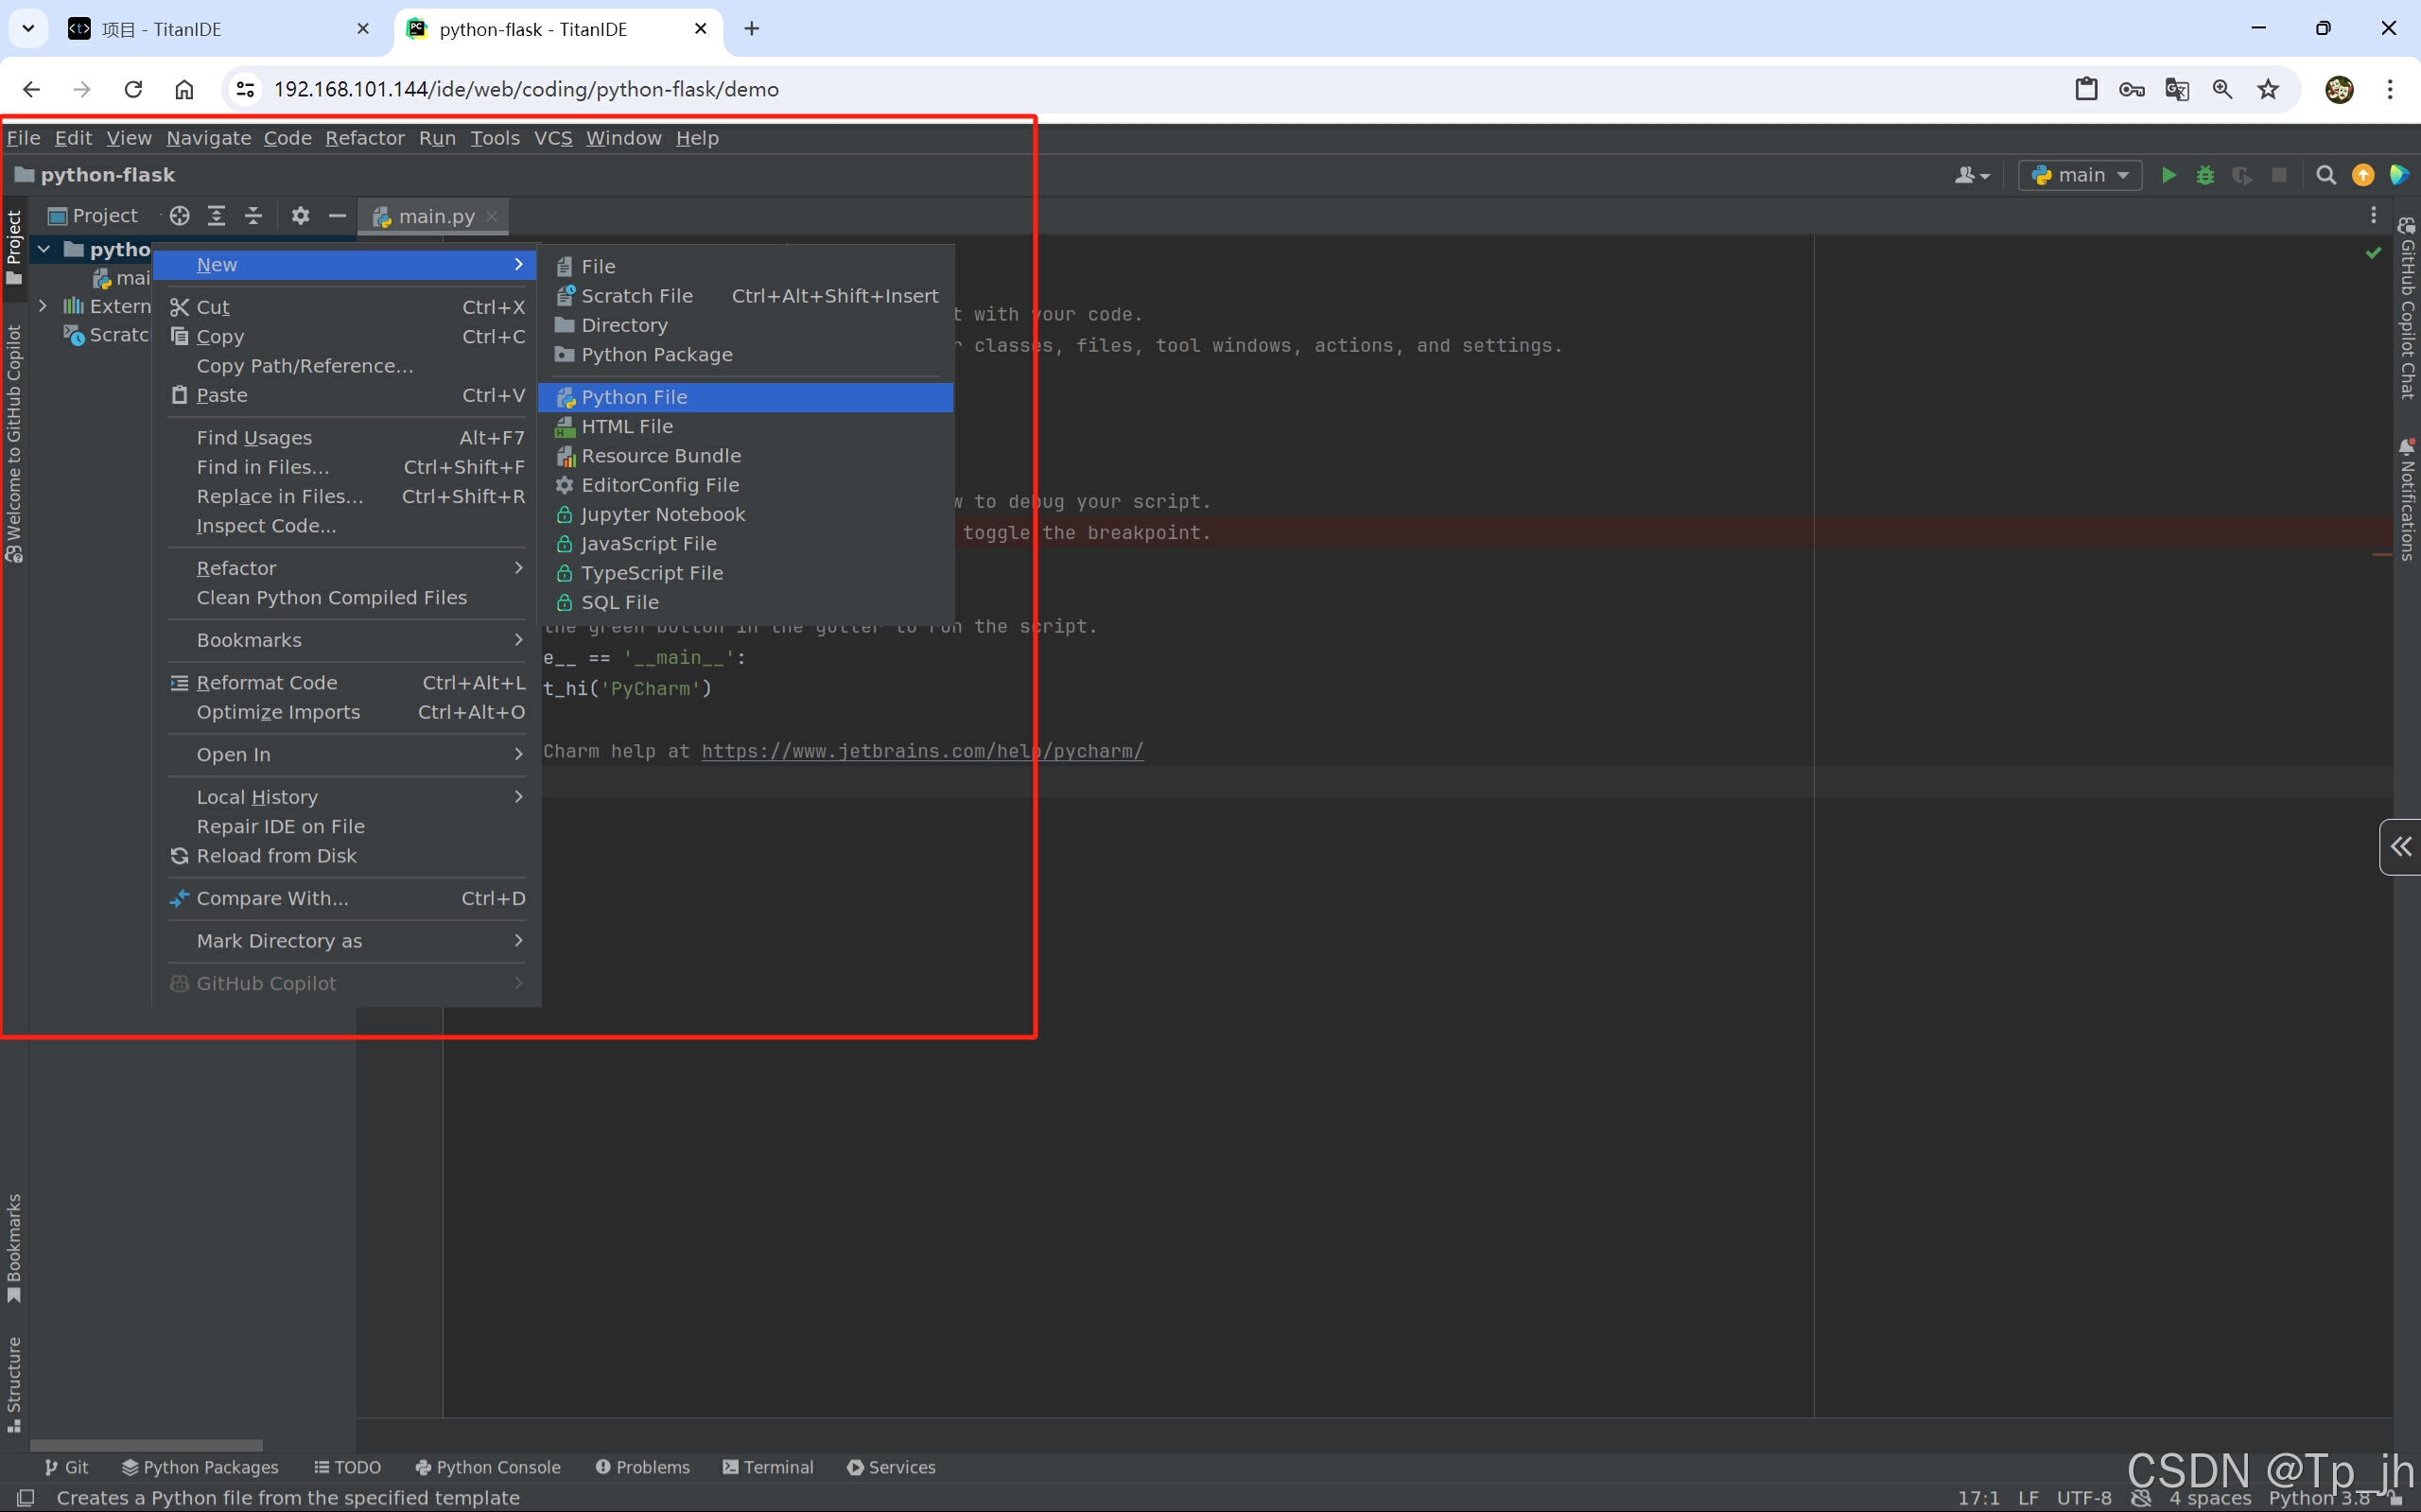Open the Structure side tool window
The height and width of the screenshot is (1512, 2421).
(x=14, y=1384)
